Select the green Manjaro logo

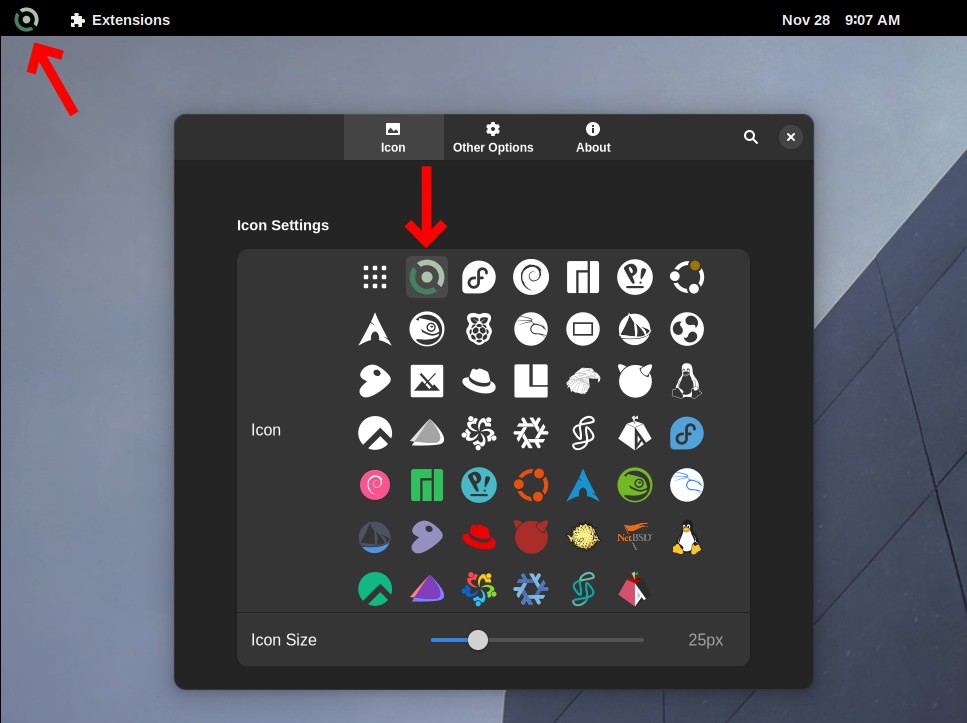point(427,485)
